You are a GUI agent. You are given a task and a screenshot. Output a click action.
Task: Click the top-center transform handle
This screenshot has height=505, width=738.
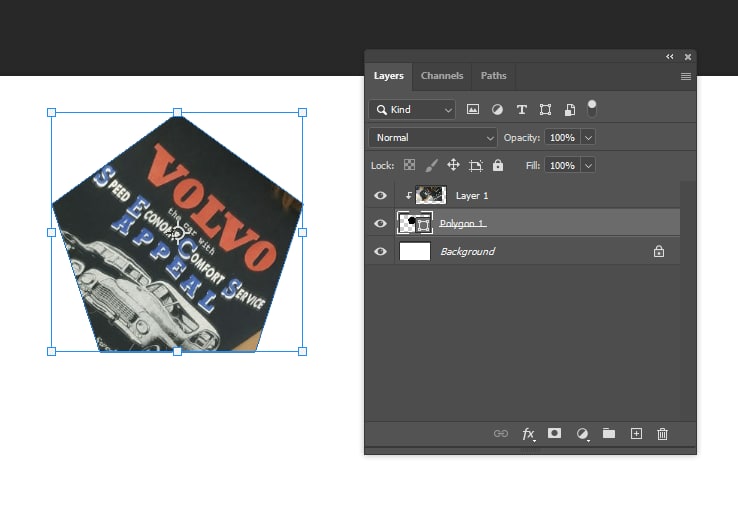[x=177, y=112]
